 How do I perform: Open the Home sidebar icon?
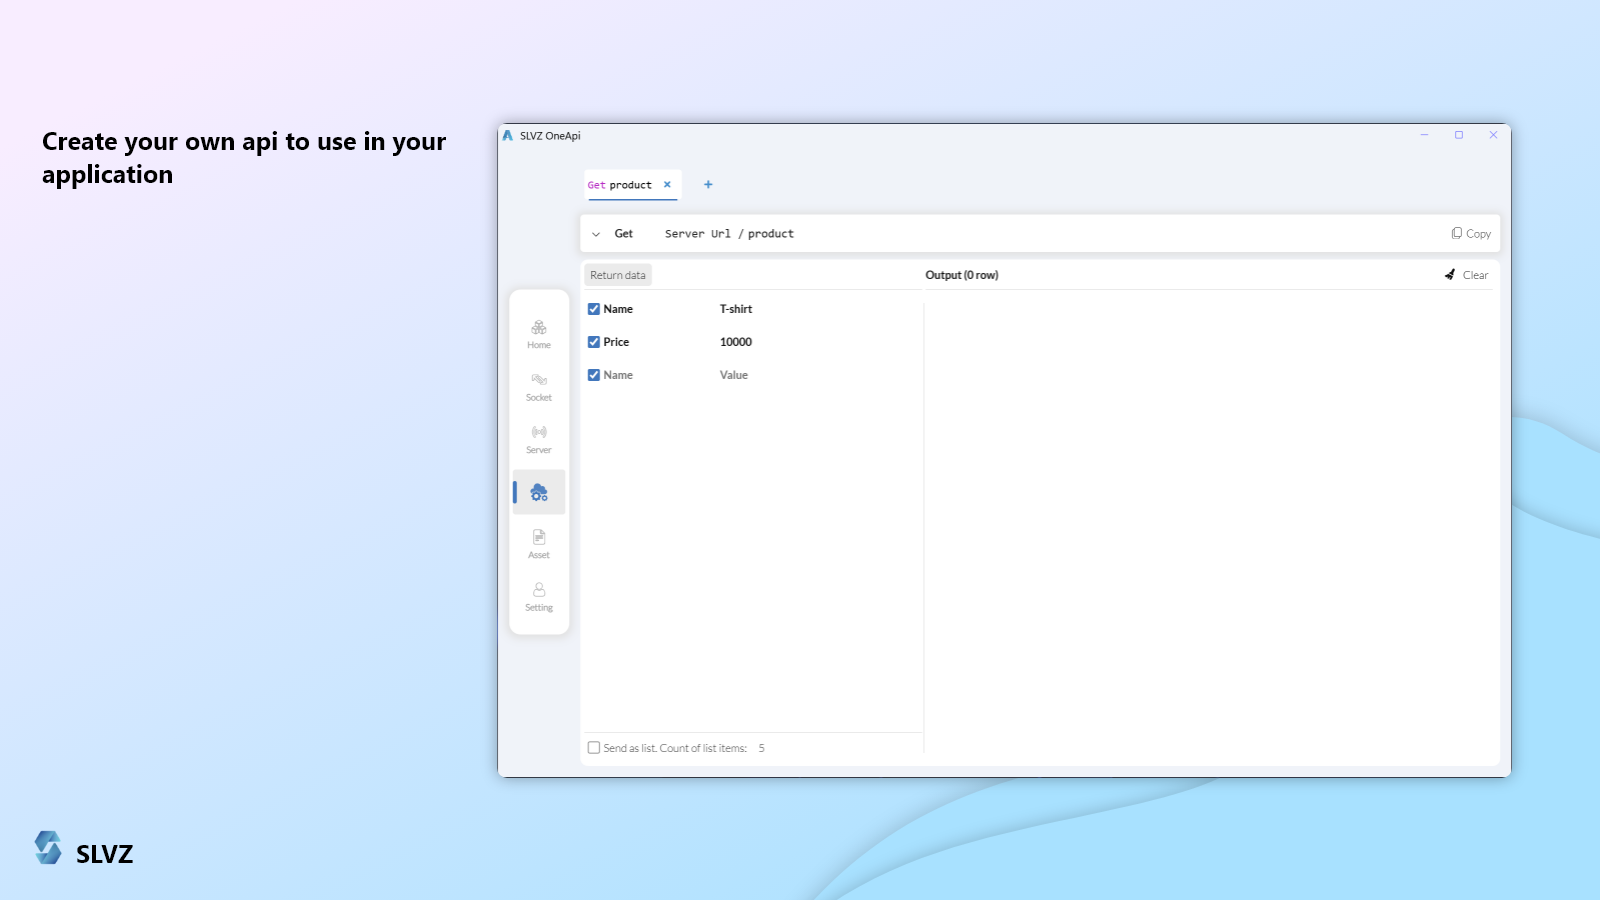pos(539,334)
